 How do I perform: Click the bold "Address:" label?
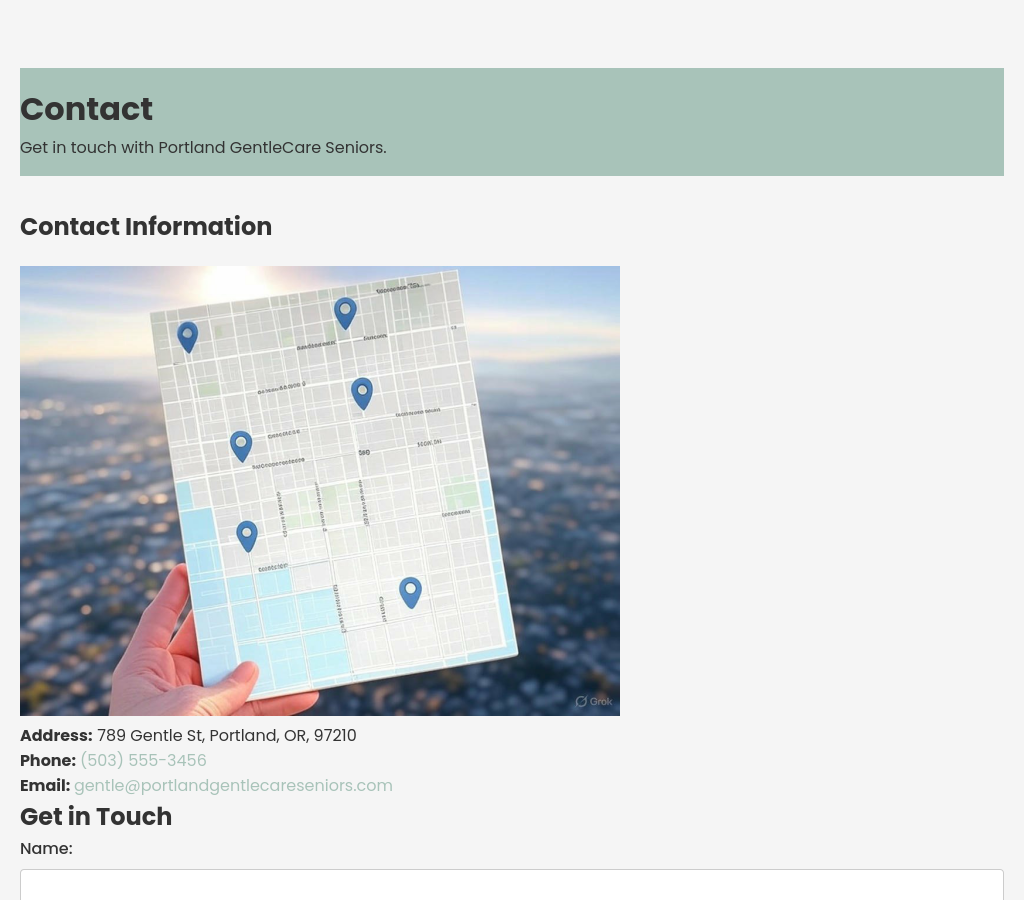click(56, 735)
